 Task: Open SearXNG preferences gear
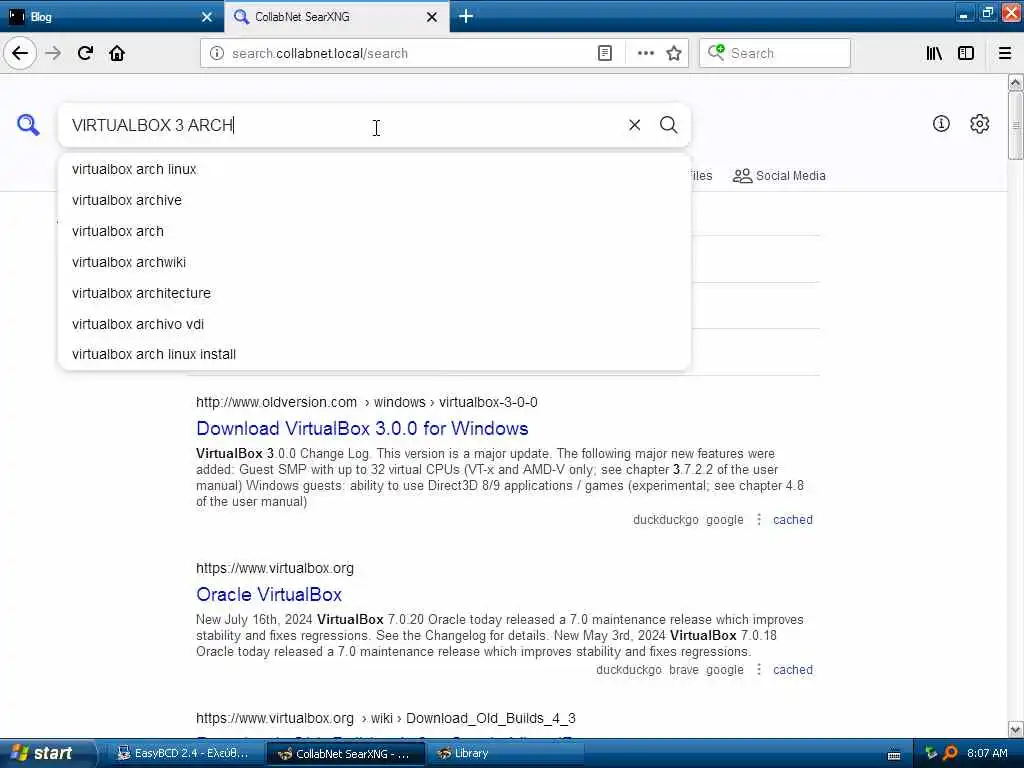[x=979, y=123]
